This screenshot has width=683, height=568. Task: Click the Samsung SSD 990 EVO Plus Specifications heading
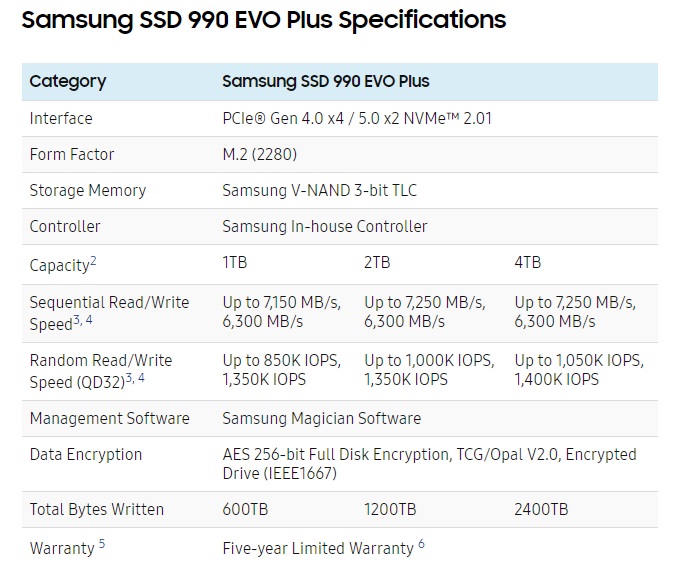coord(264,20)
